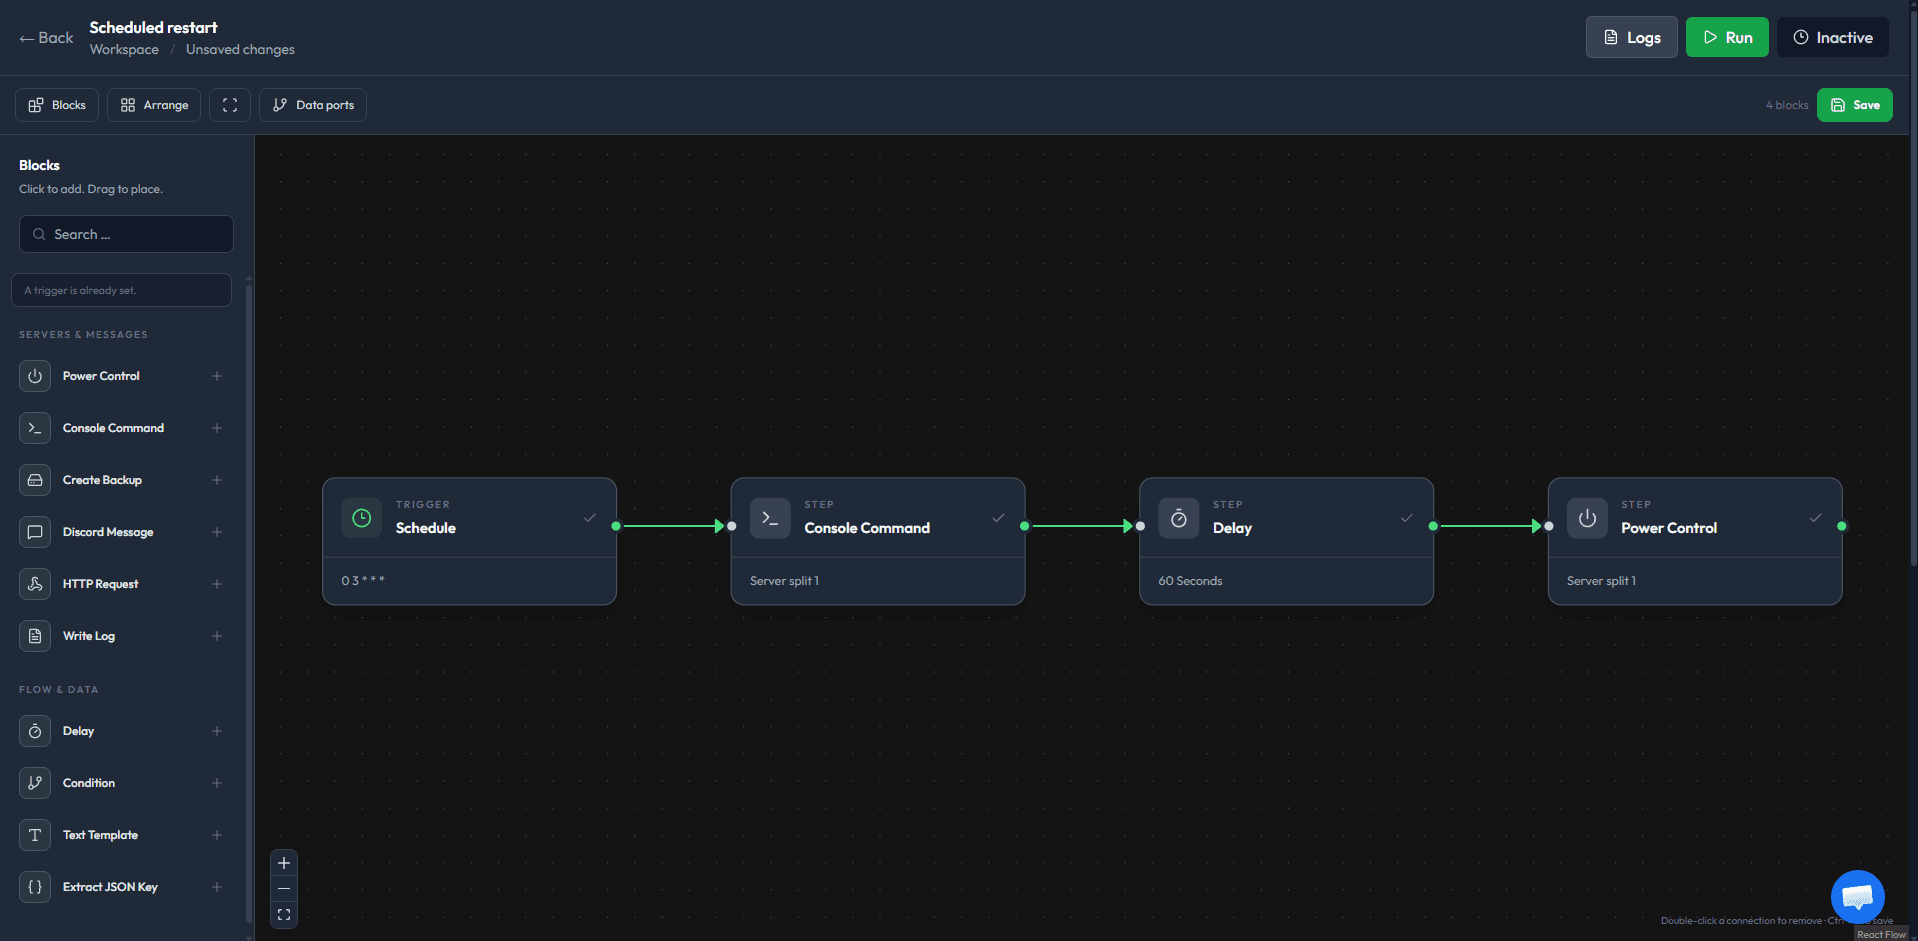Click the 'Unsaved changes' status text

[x=240, y=50]
